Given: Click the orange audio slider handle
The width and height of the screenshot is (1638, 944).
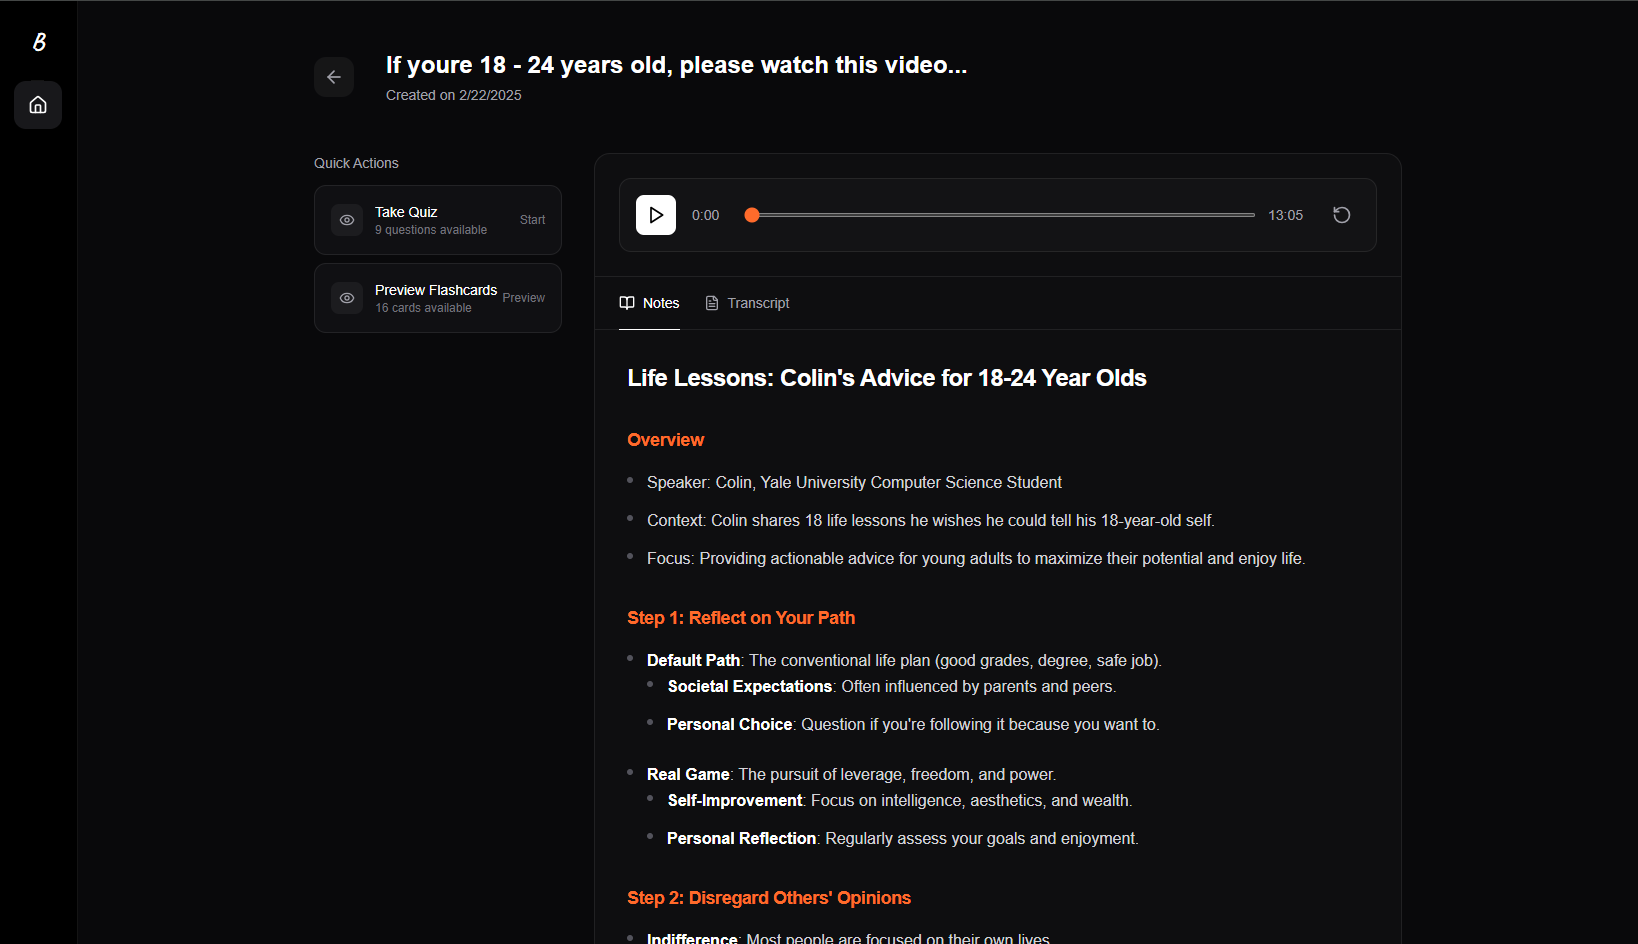Looking at the screenshot, I should 752,215.
